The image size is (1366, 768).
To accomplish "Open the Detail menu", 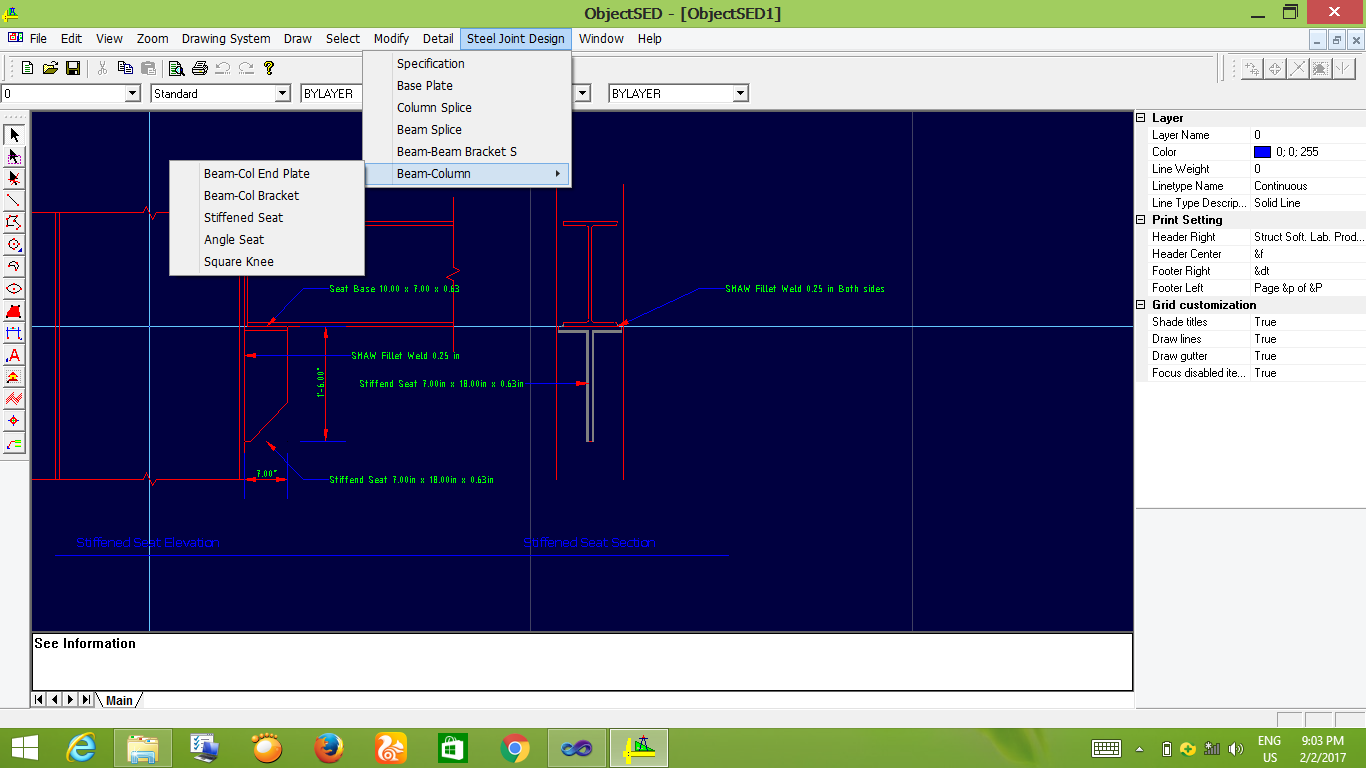I will coord(438,39).
